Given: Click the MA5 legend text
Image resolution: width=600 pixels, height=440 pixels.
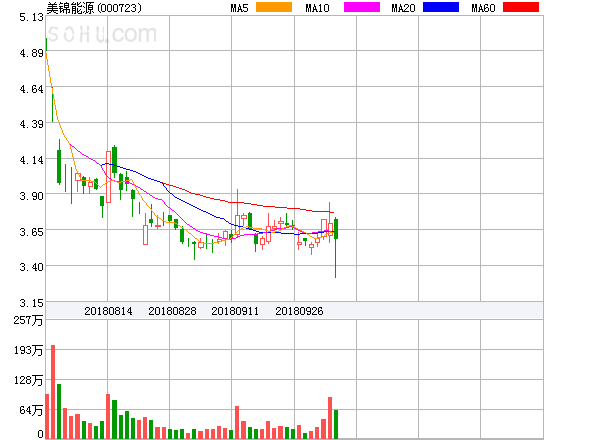Looking at the screenshot, I should point(240,8).
